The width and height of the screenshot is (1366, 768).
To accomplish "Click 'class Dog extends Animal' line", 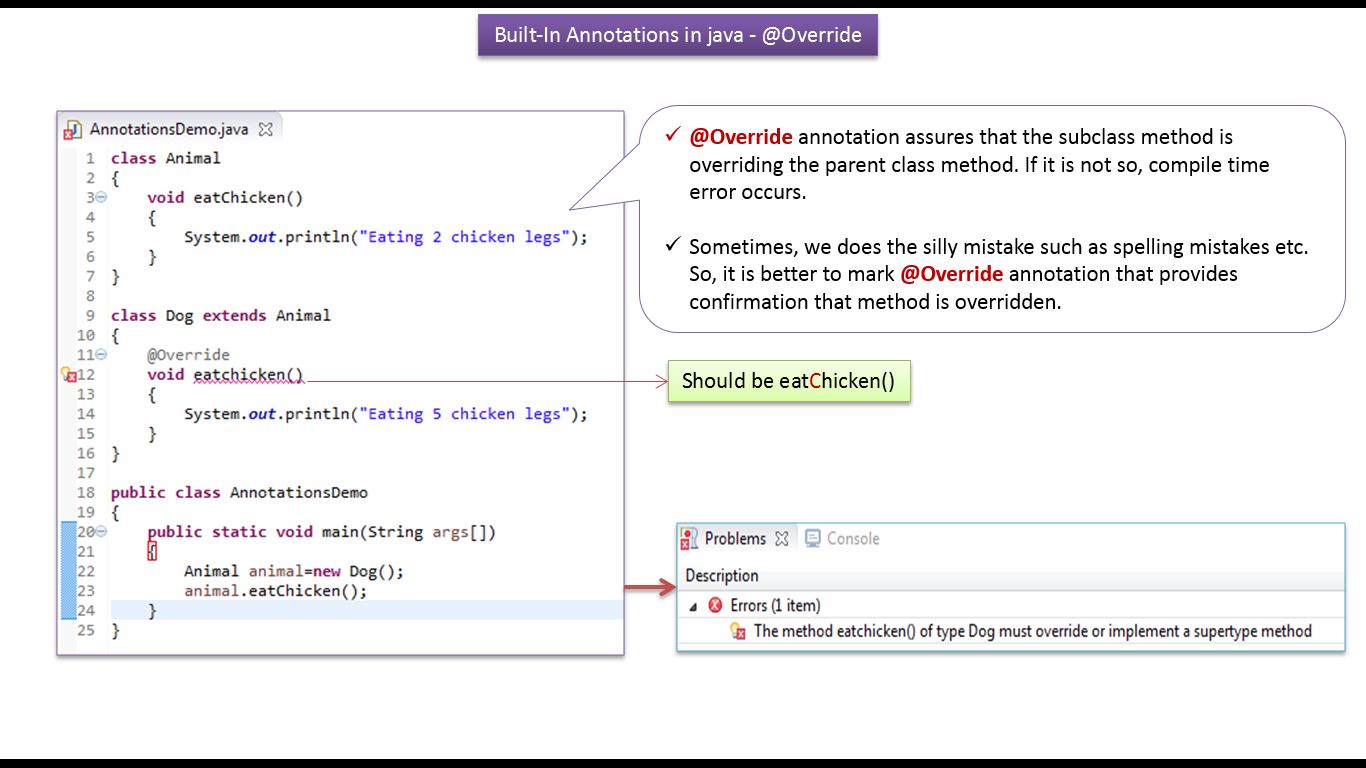I will (221, 316).
